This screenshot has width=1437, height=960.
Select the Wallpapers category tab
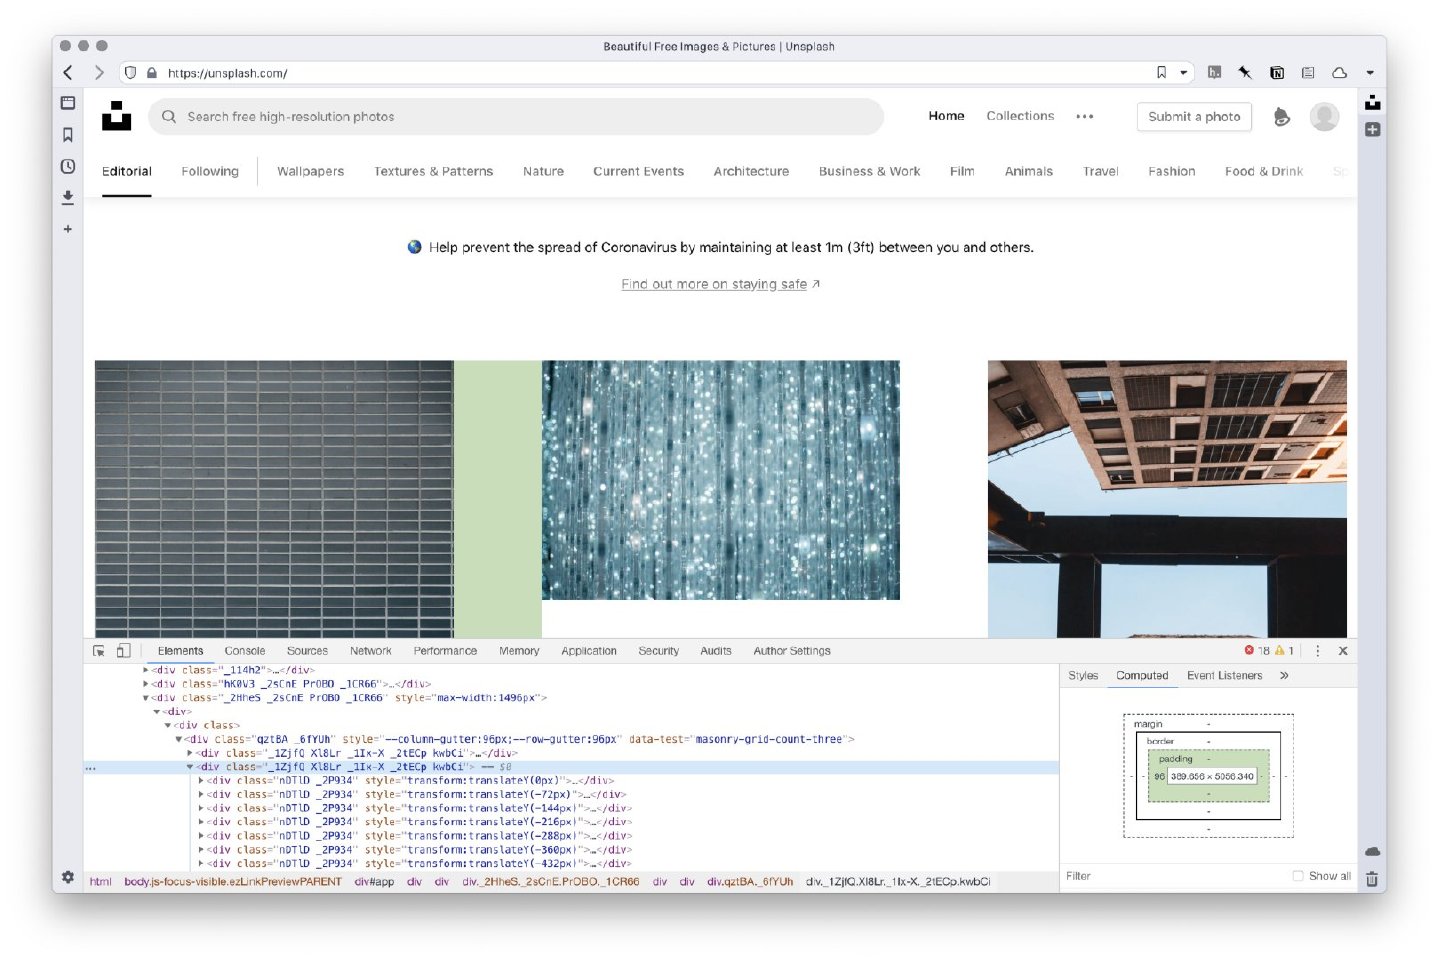pyautogui.click(x=310, y=172)
